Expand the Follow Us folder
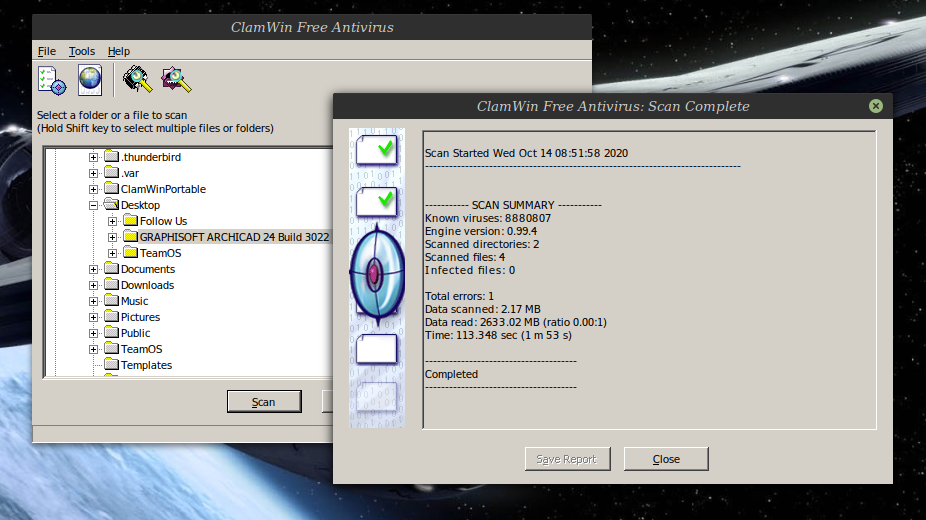The width and height of the screenshot is (926, 520). [112, 221]
